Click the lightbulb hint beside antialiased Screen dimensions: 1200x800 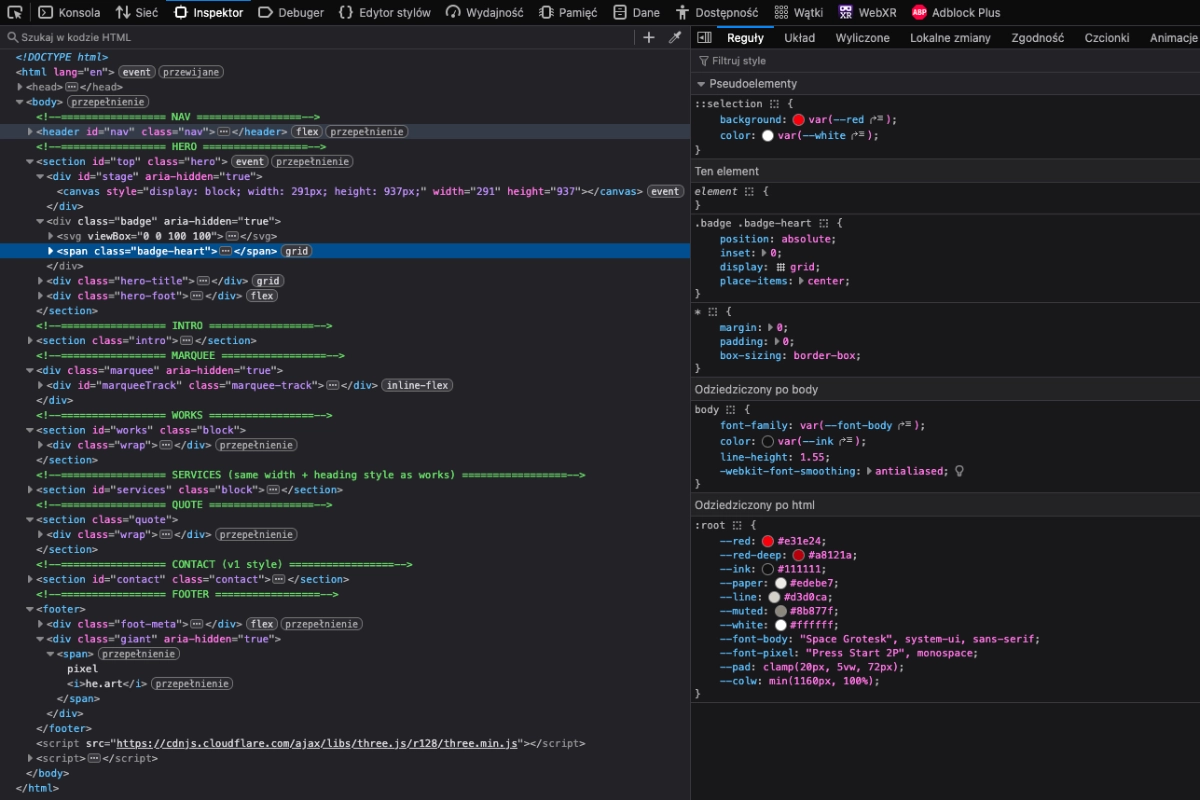959,470
